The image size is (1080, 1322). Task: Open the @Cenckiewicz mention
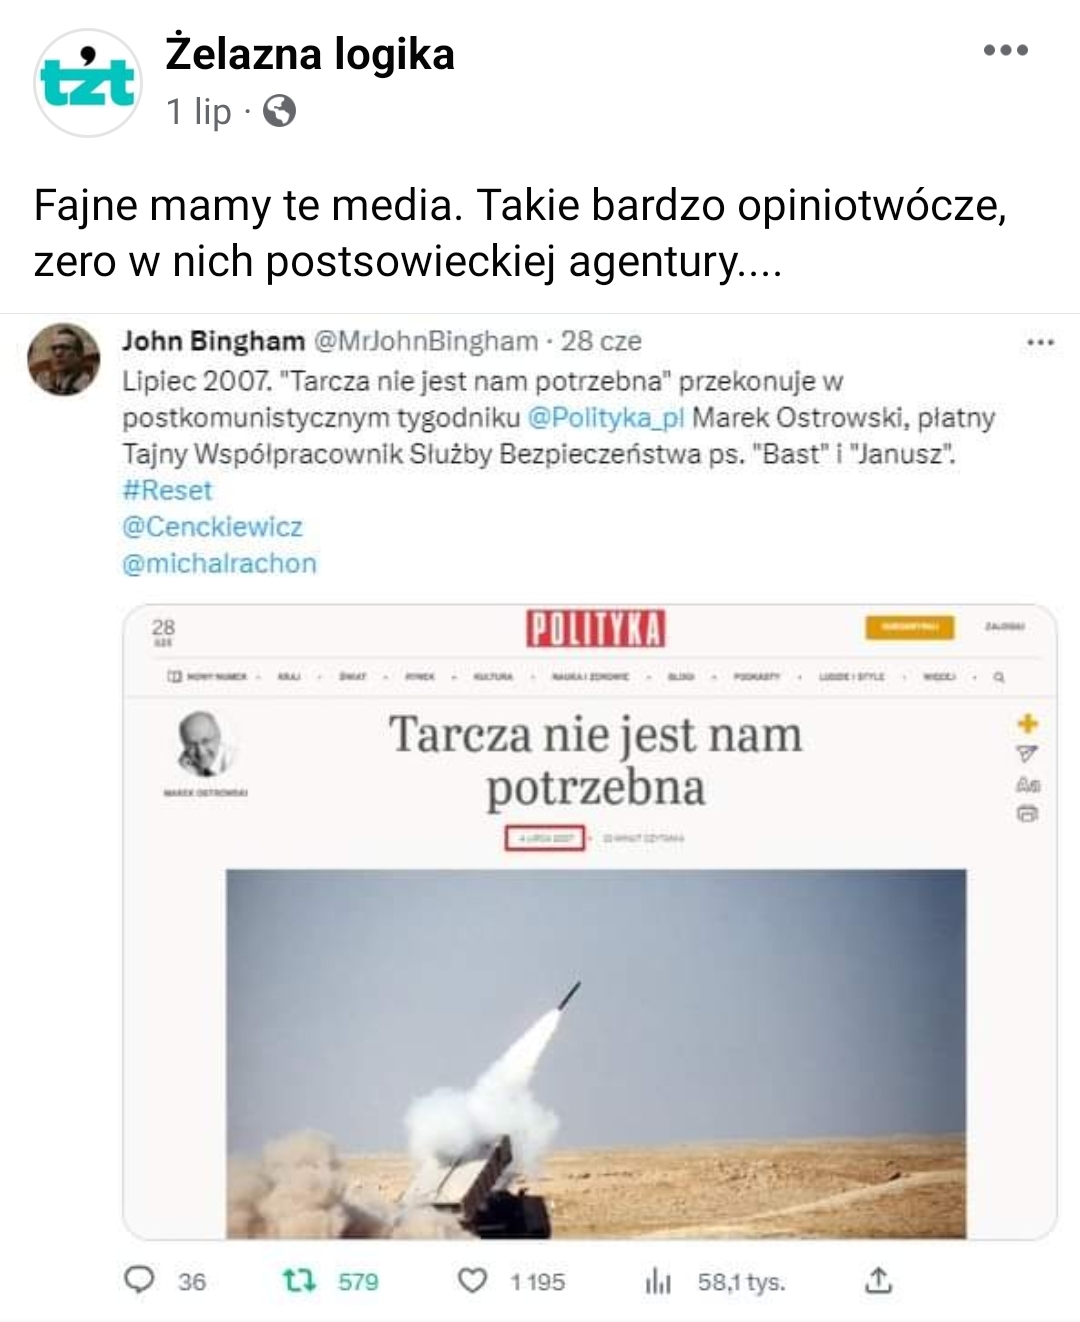pos(212,527)
